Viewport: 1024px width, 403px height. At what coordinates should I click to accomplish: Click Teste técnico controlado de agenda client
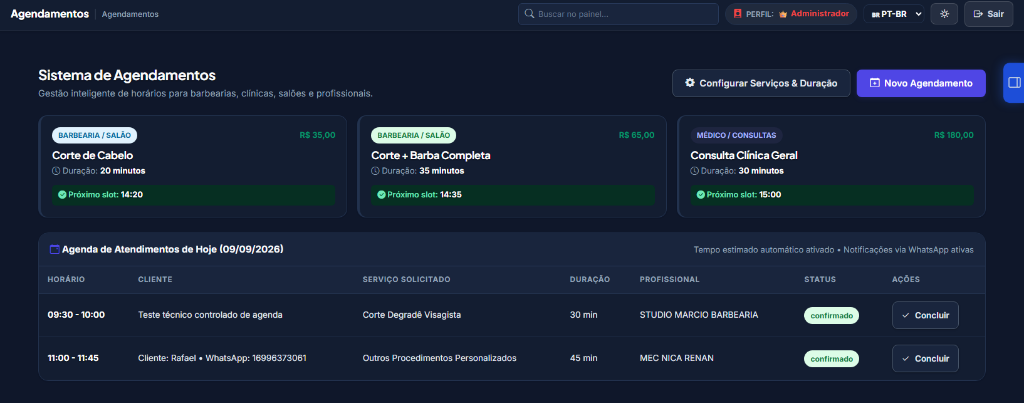coord(210,315)
